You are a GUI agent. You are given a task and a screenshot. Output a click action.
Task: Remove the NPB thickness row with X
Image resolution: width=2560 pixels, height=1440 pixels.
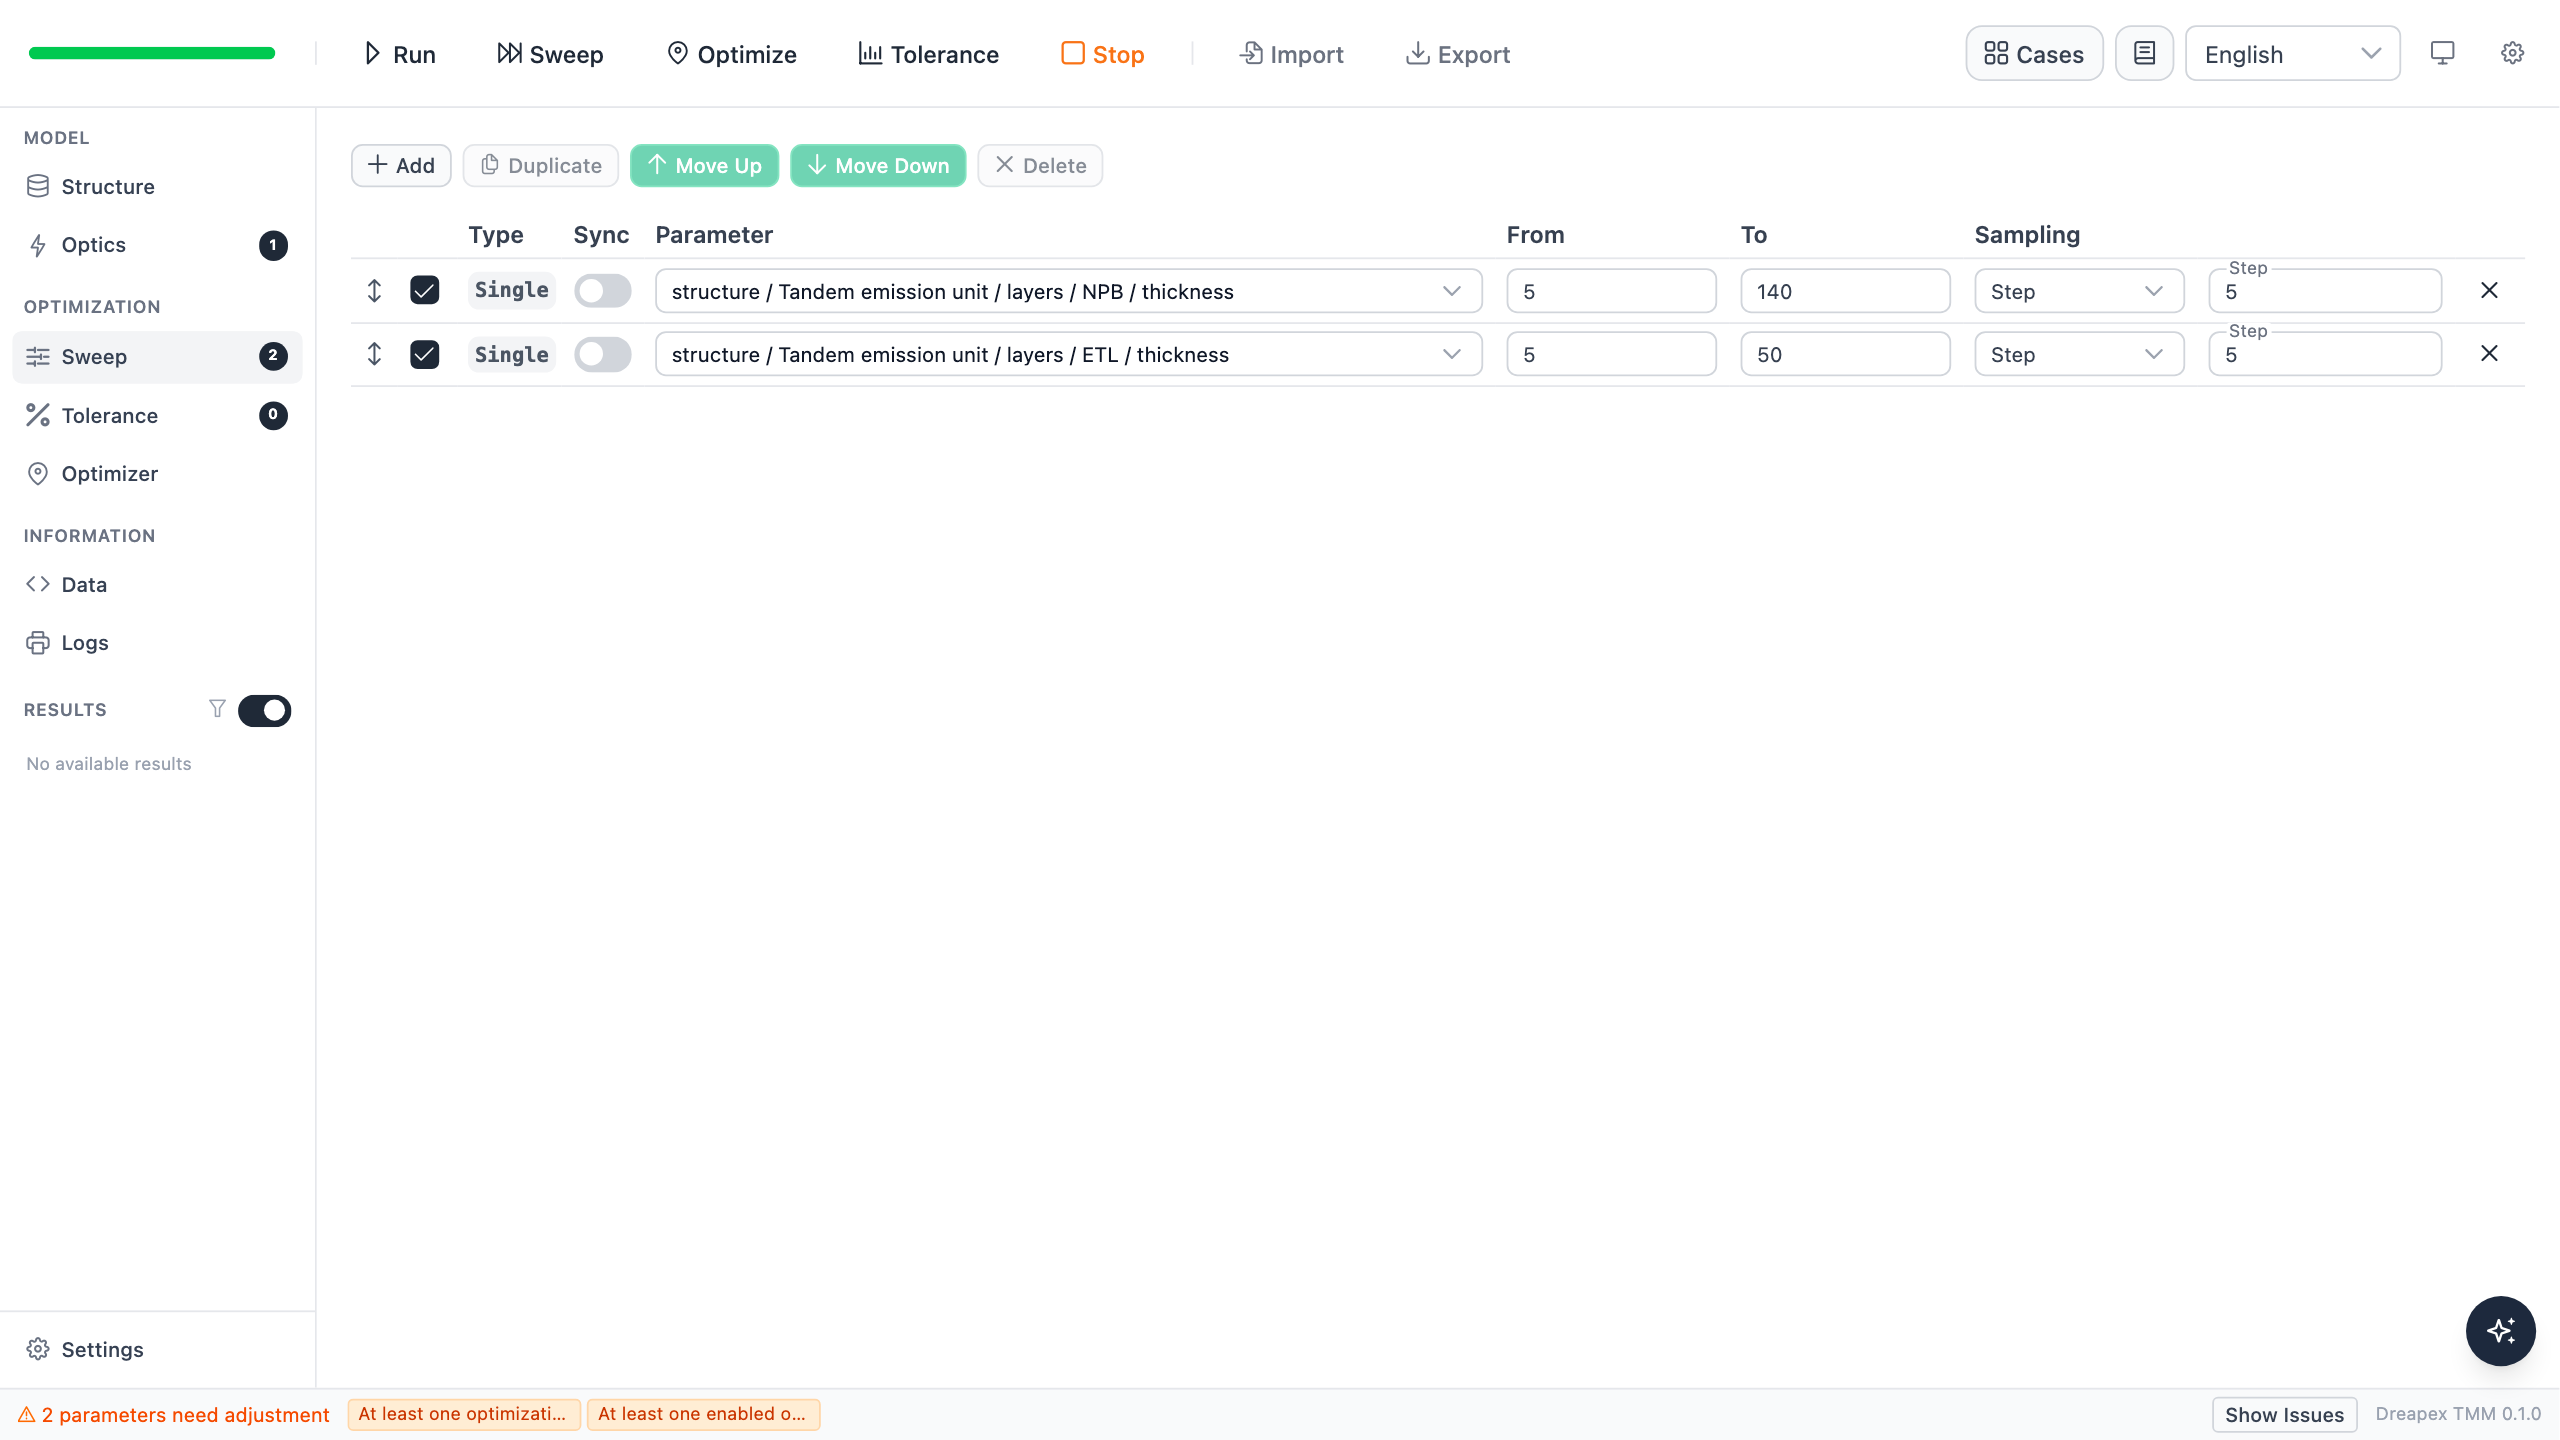2489,291
